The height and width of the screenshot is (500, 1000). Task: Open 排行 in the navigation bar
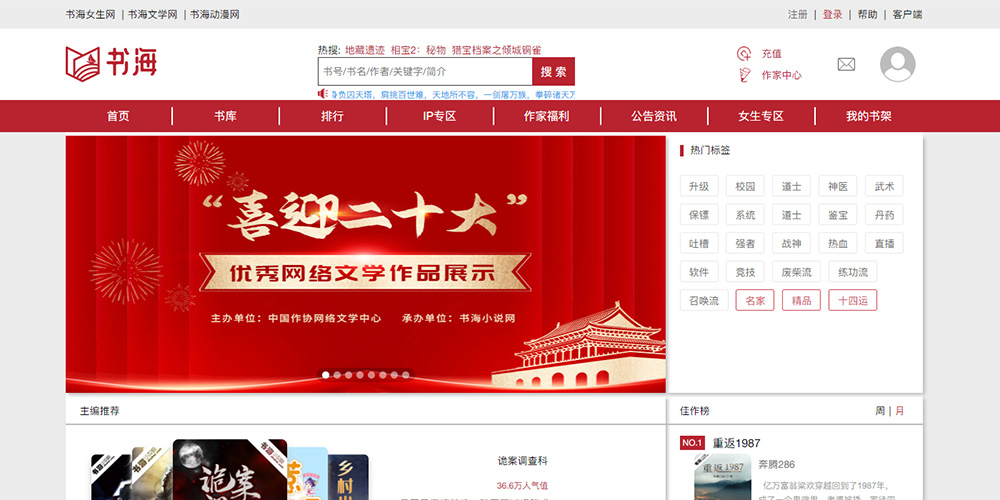pos(332,116)
